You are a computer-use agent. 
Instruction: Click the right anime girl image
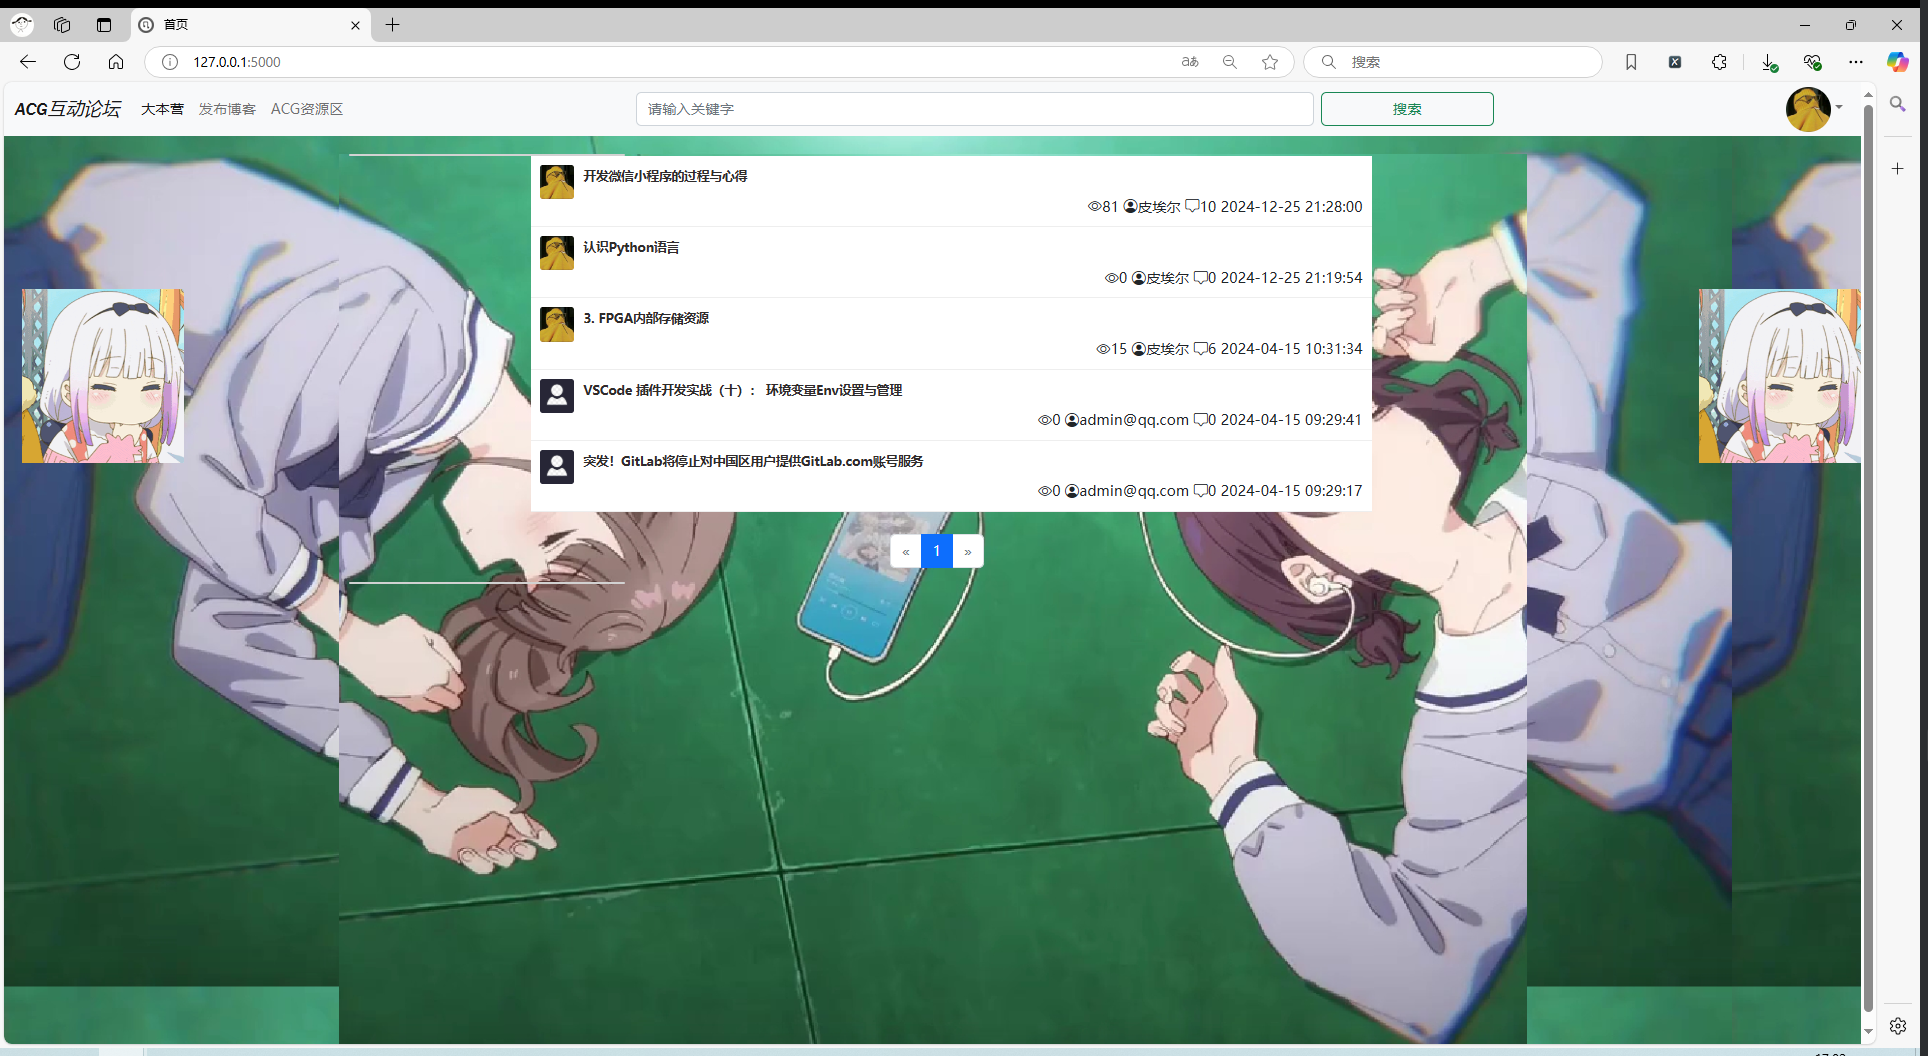tap(1780, 376)
